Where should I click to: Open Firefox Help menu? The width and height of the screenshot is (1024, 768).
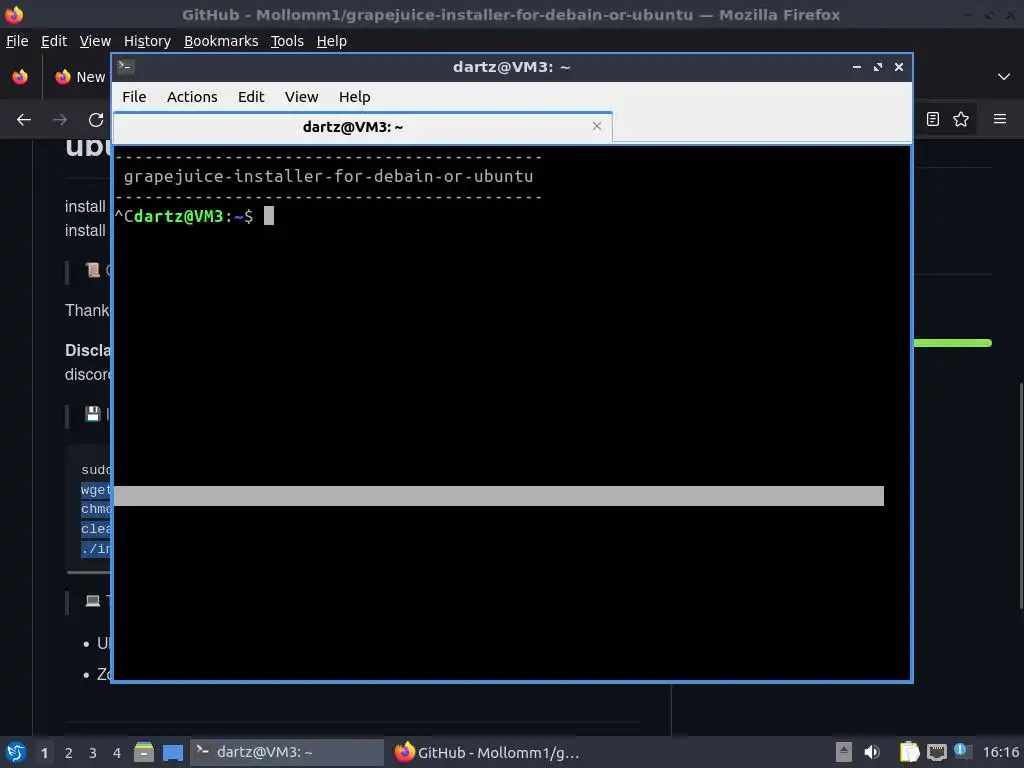tap(332, 41)
